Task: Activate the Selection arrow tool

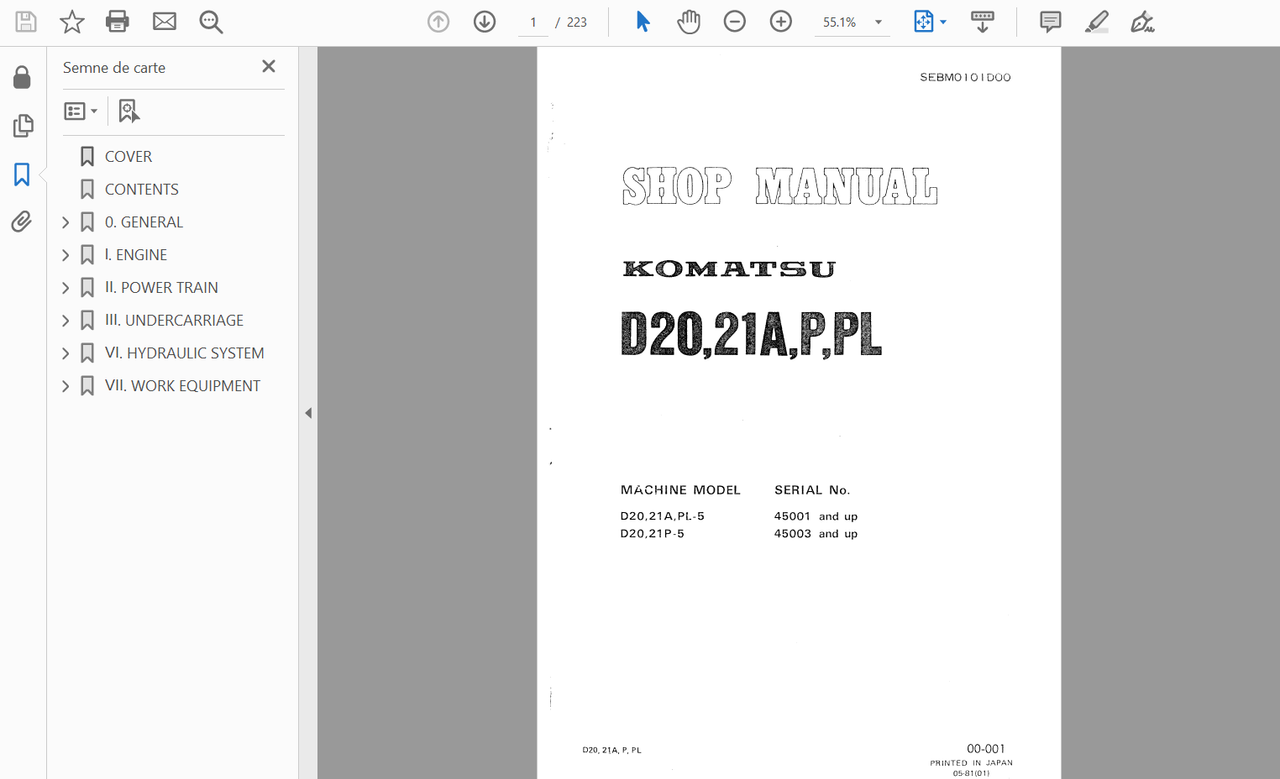Action: (643, 22)
